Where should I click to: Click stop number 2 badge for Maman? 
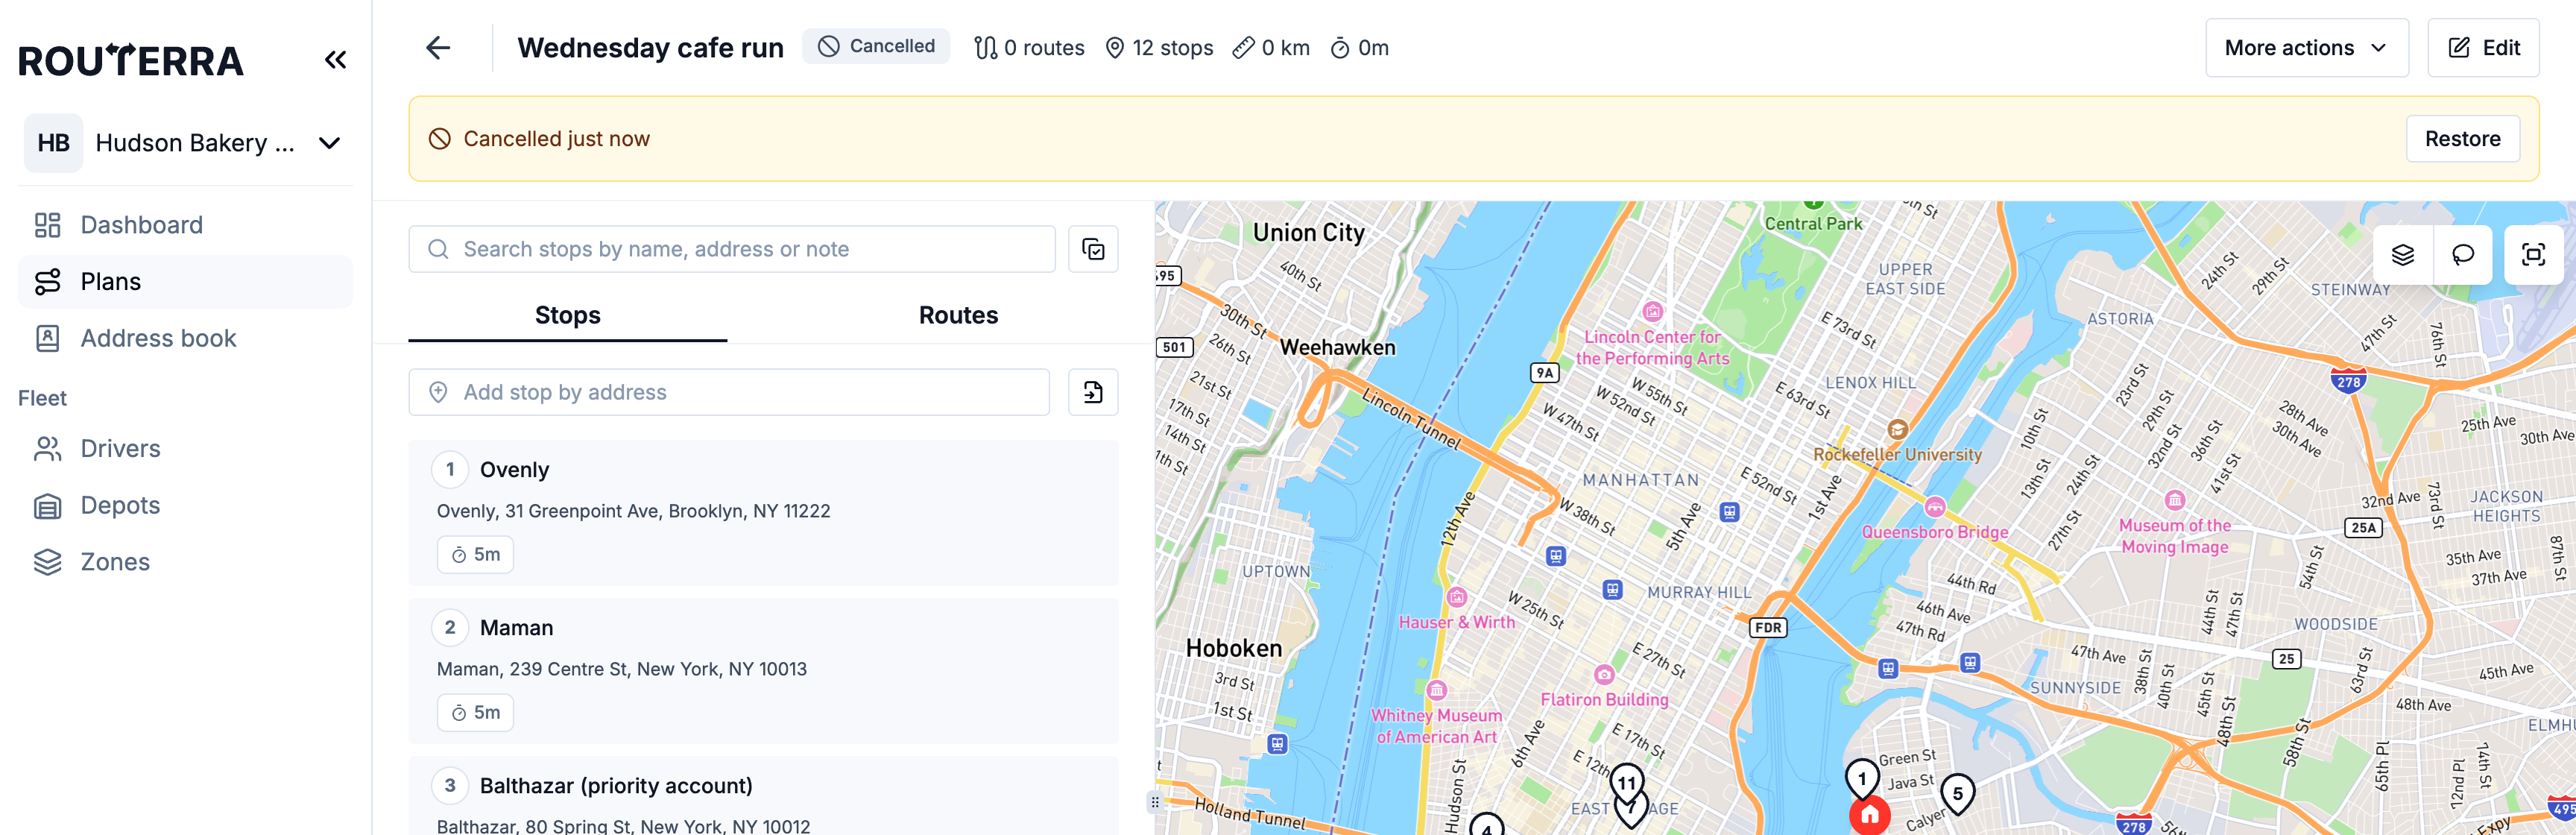click(450, 628)
